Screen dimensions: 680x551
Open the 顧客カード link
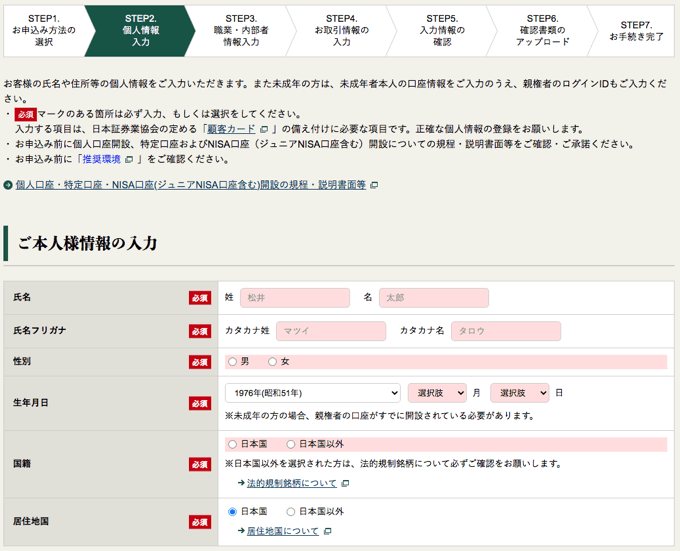(x=231, y=129)
